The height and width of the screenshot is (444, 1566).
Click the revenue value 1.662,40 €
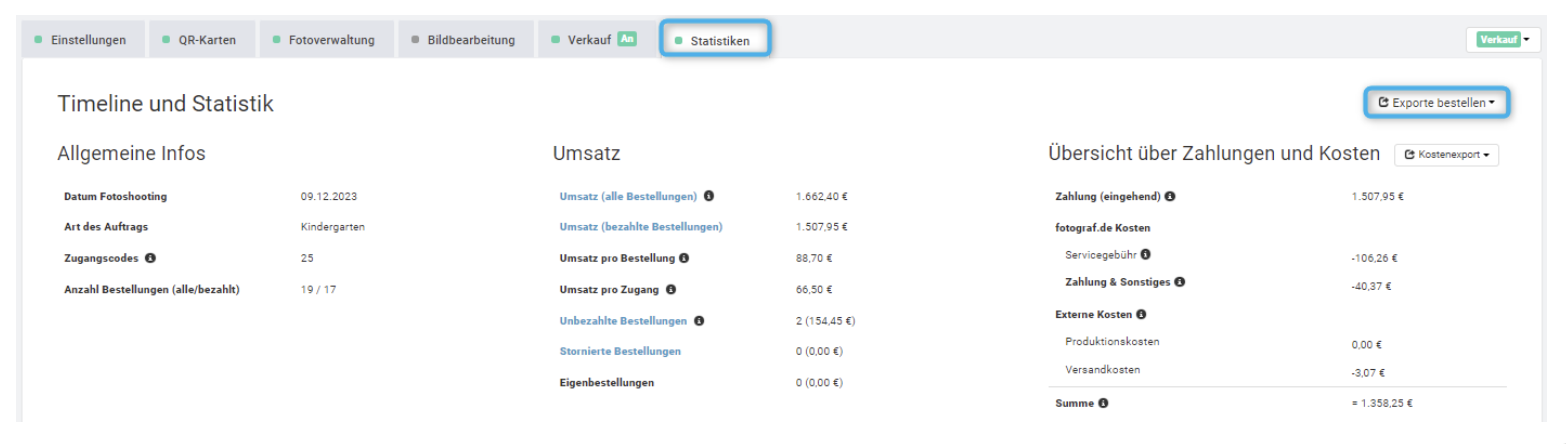click(x=821, y=196)
